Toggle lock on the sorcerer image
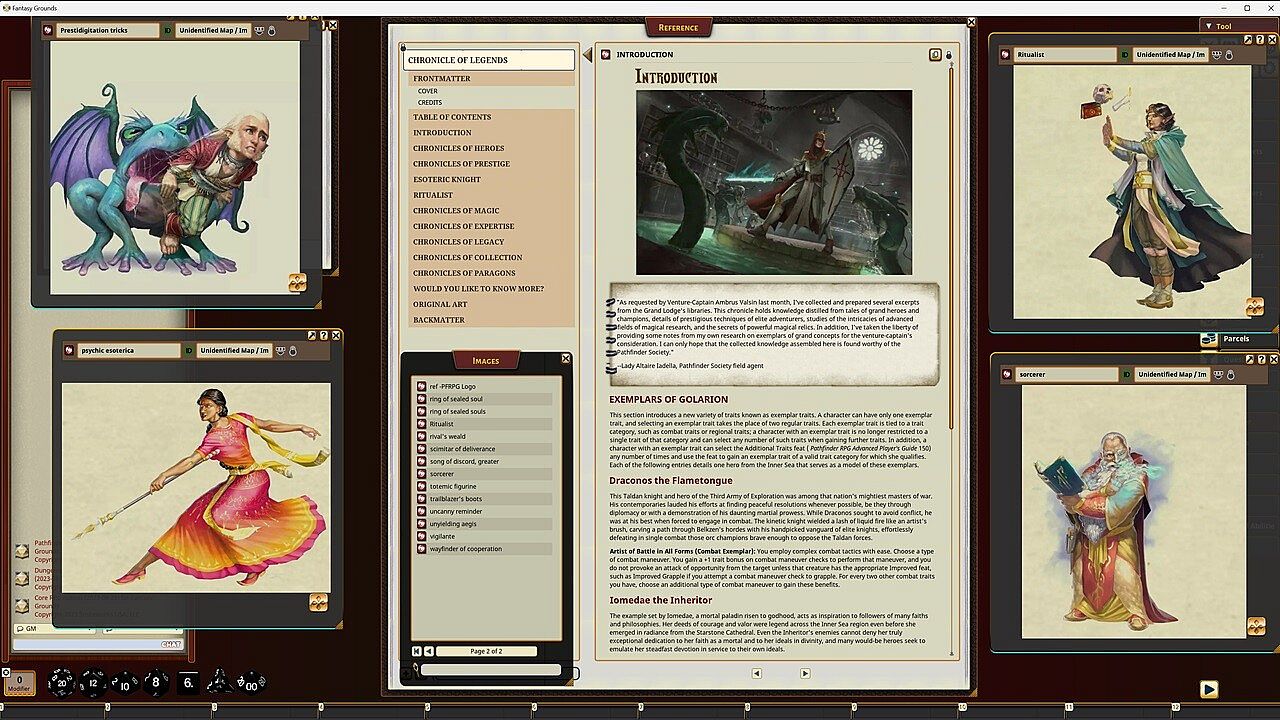 click(1231, 375)
